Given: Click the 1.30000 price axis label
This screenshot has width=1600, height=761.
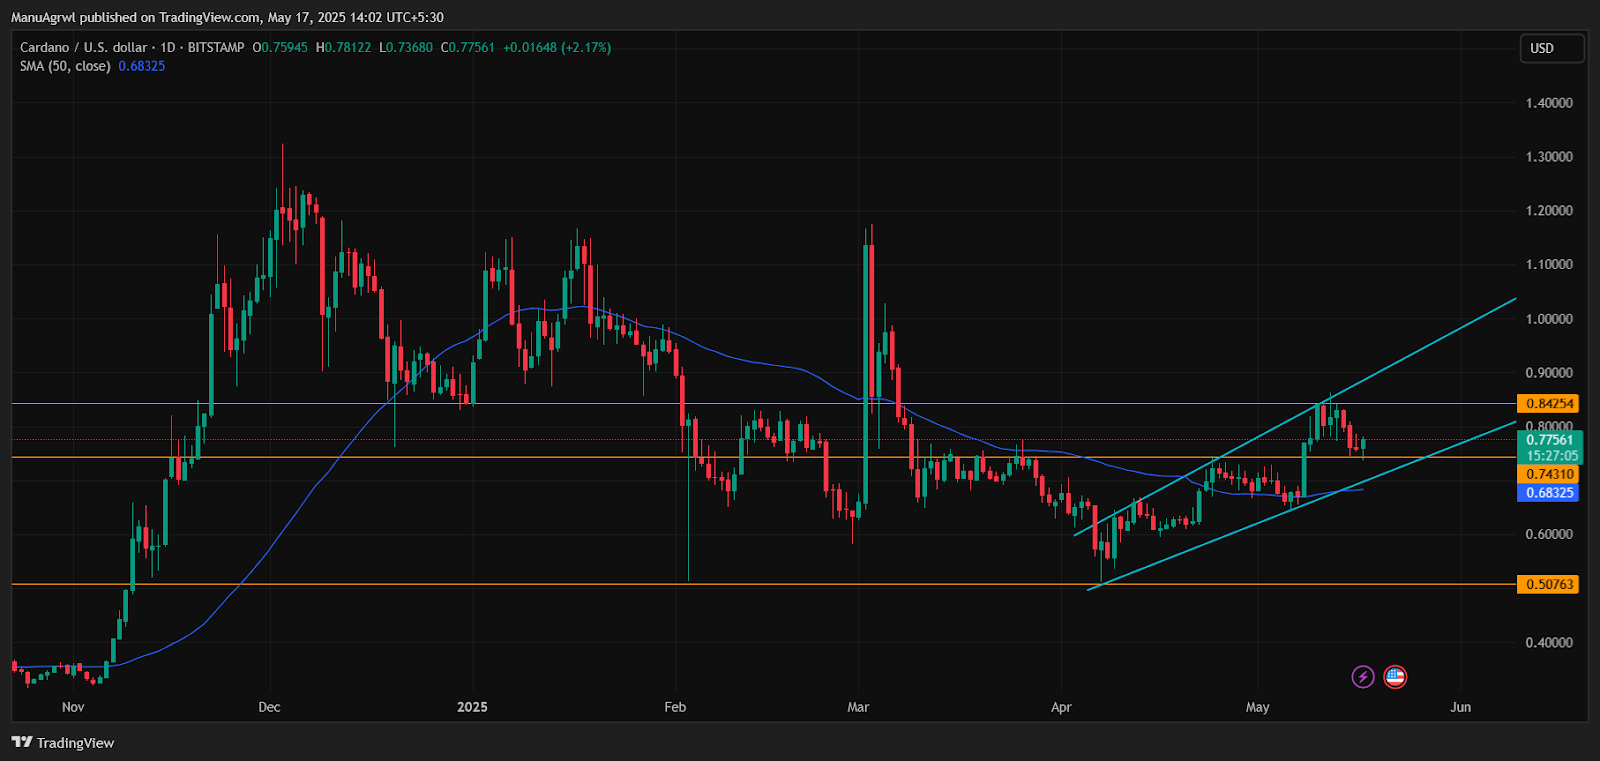Looking at the screenshot, I should pyautogui.click(x=1549, y=157).
